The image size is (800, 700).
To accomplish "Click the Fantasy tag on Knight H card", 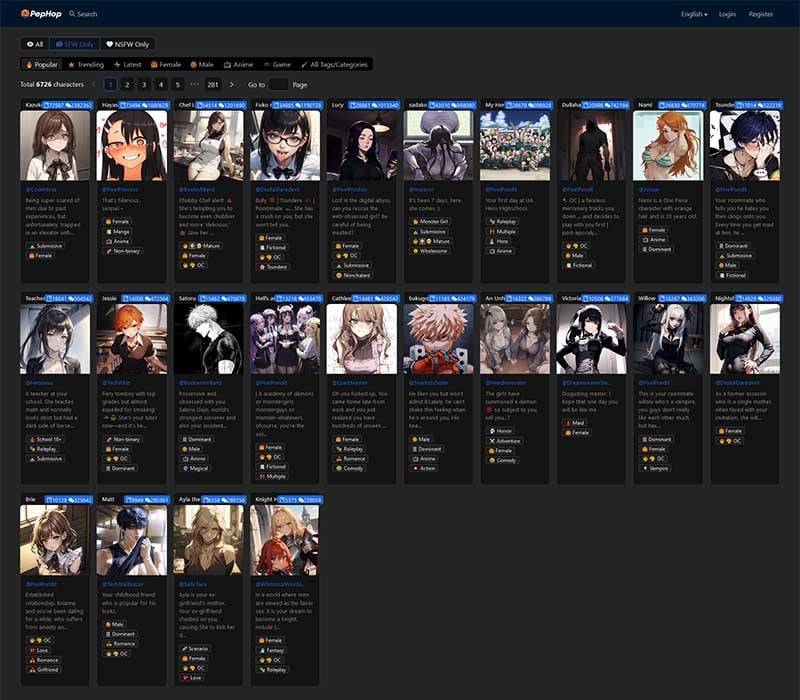I will 272,651.
